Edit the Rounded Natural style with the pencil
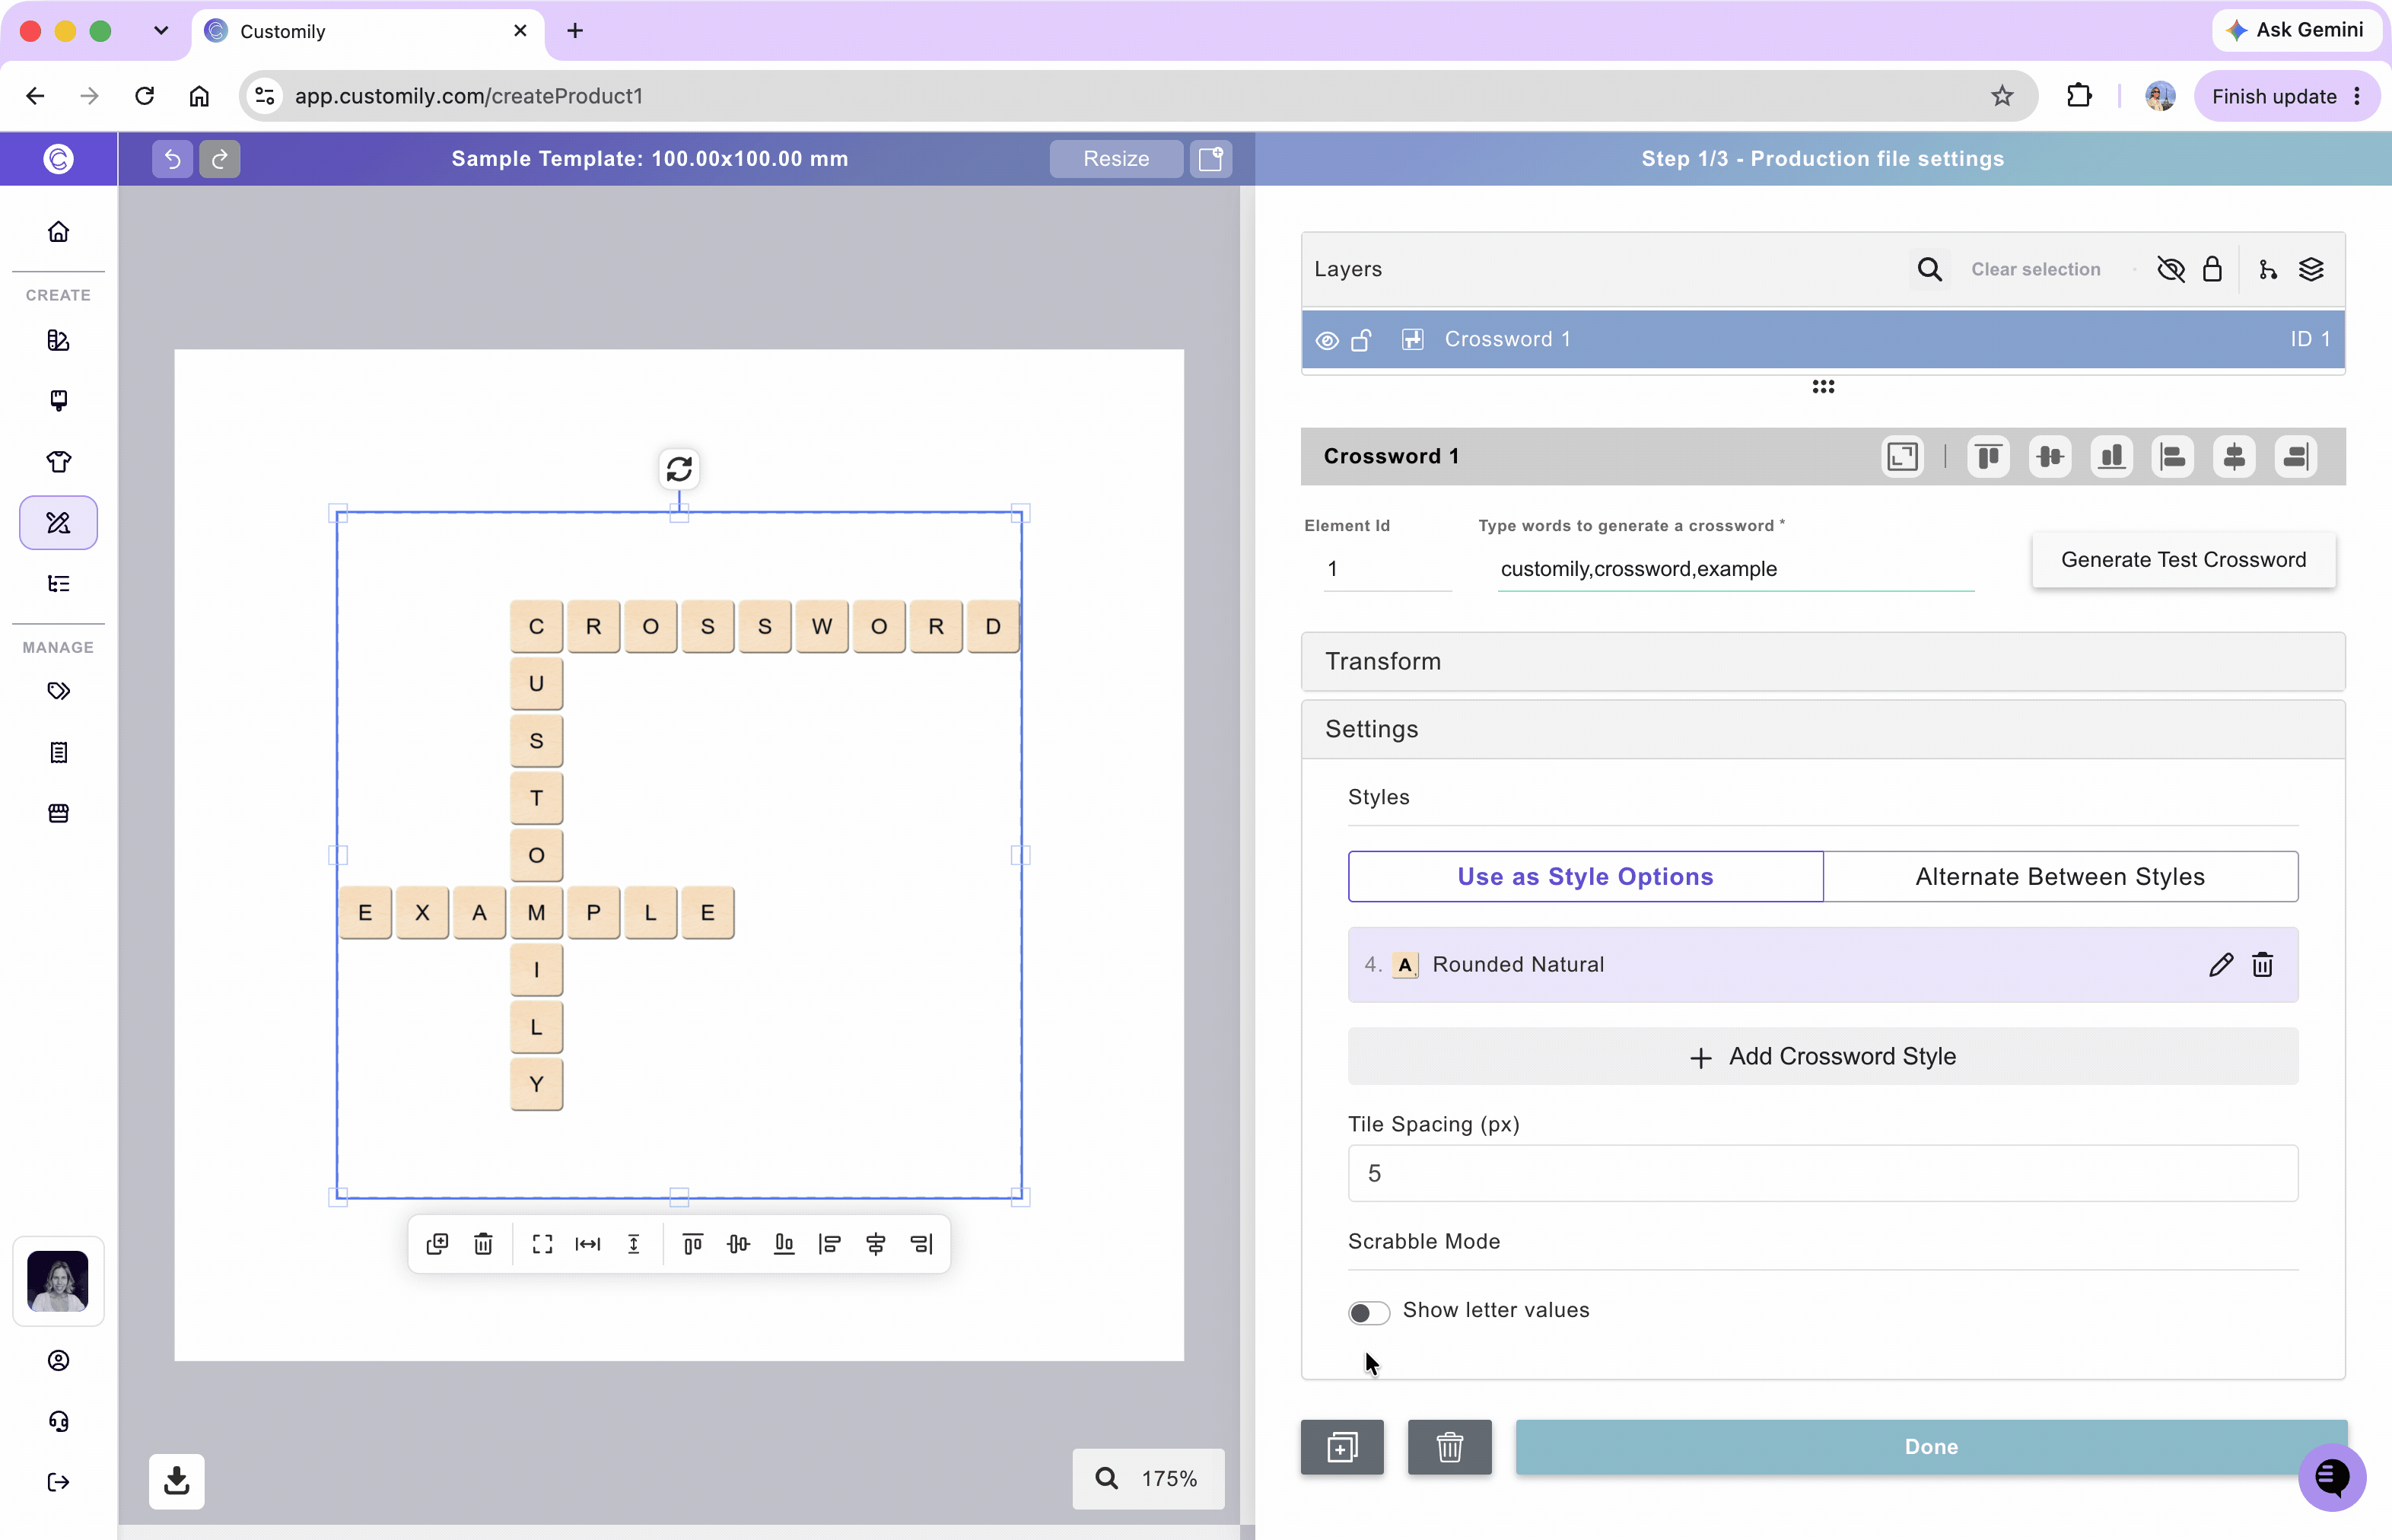The image size is (2392, 1540). click(x=2220, y=964)
